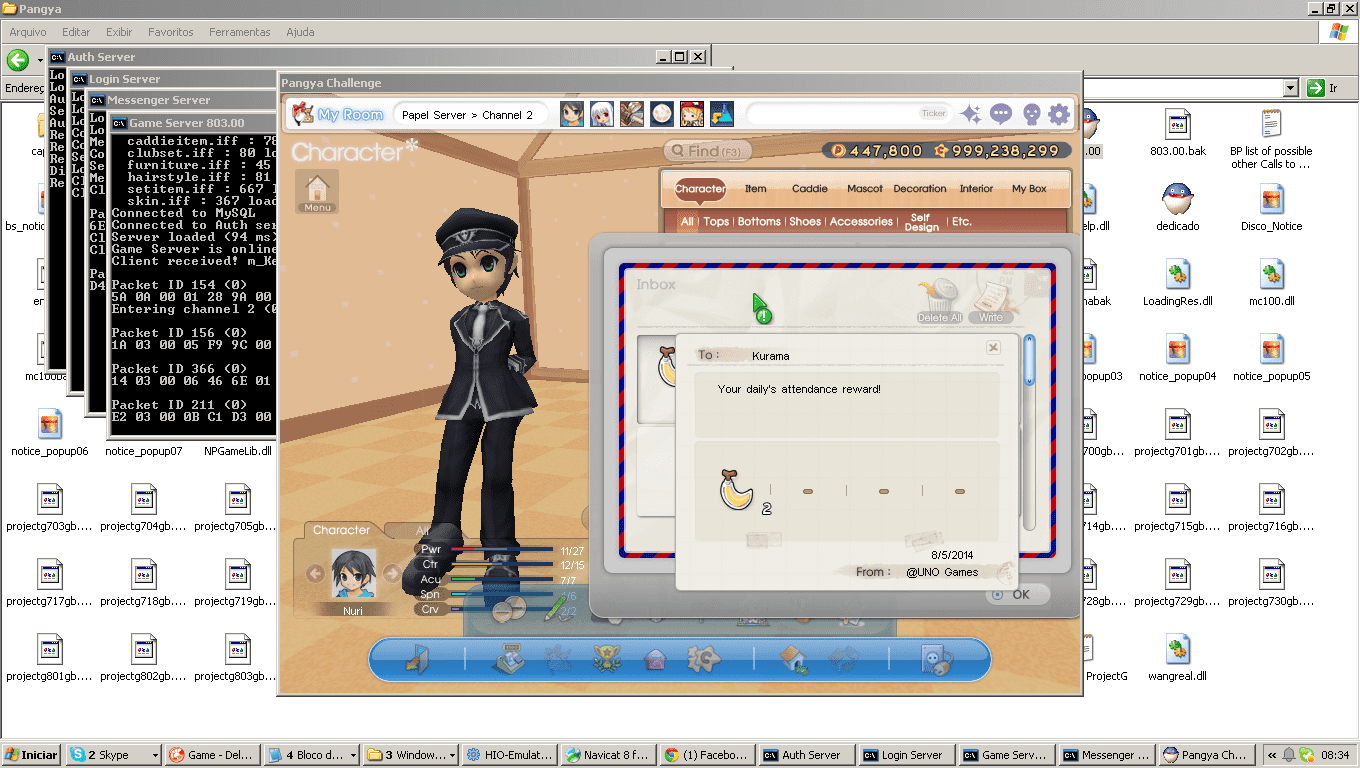Click the round ball icon in top bar
This screenshot has height=768, width=1360.
pos(661,114)
